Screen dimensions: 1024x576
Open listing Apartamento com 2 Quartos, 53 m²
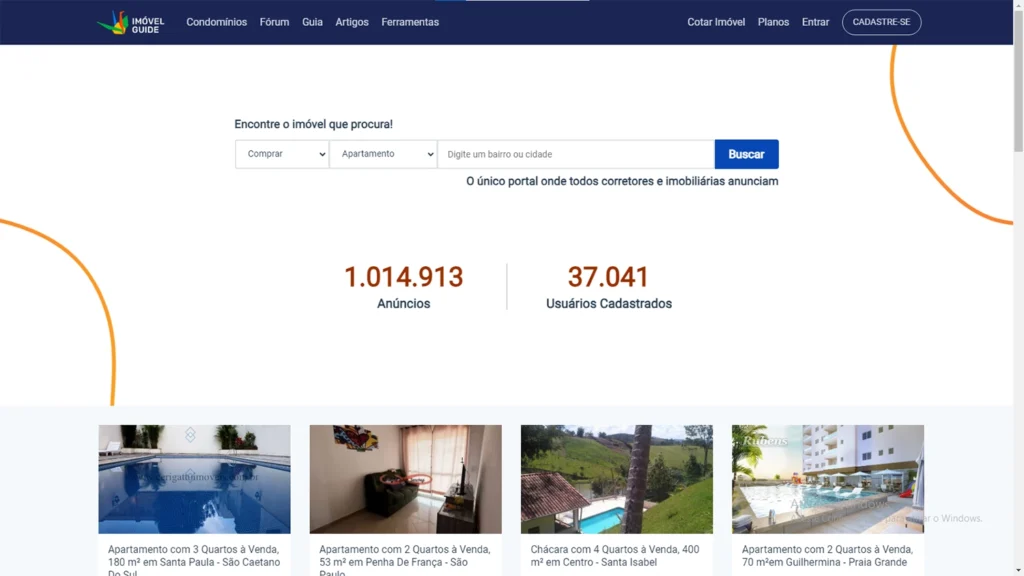[405, 560]
